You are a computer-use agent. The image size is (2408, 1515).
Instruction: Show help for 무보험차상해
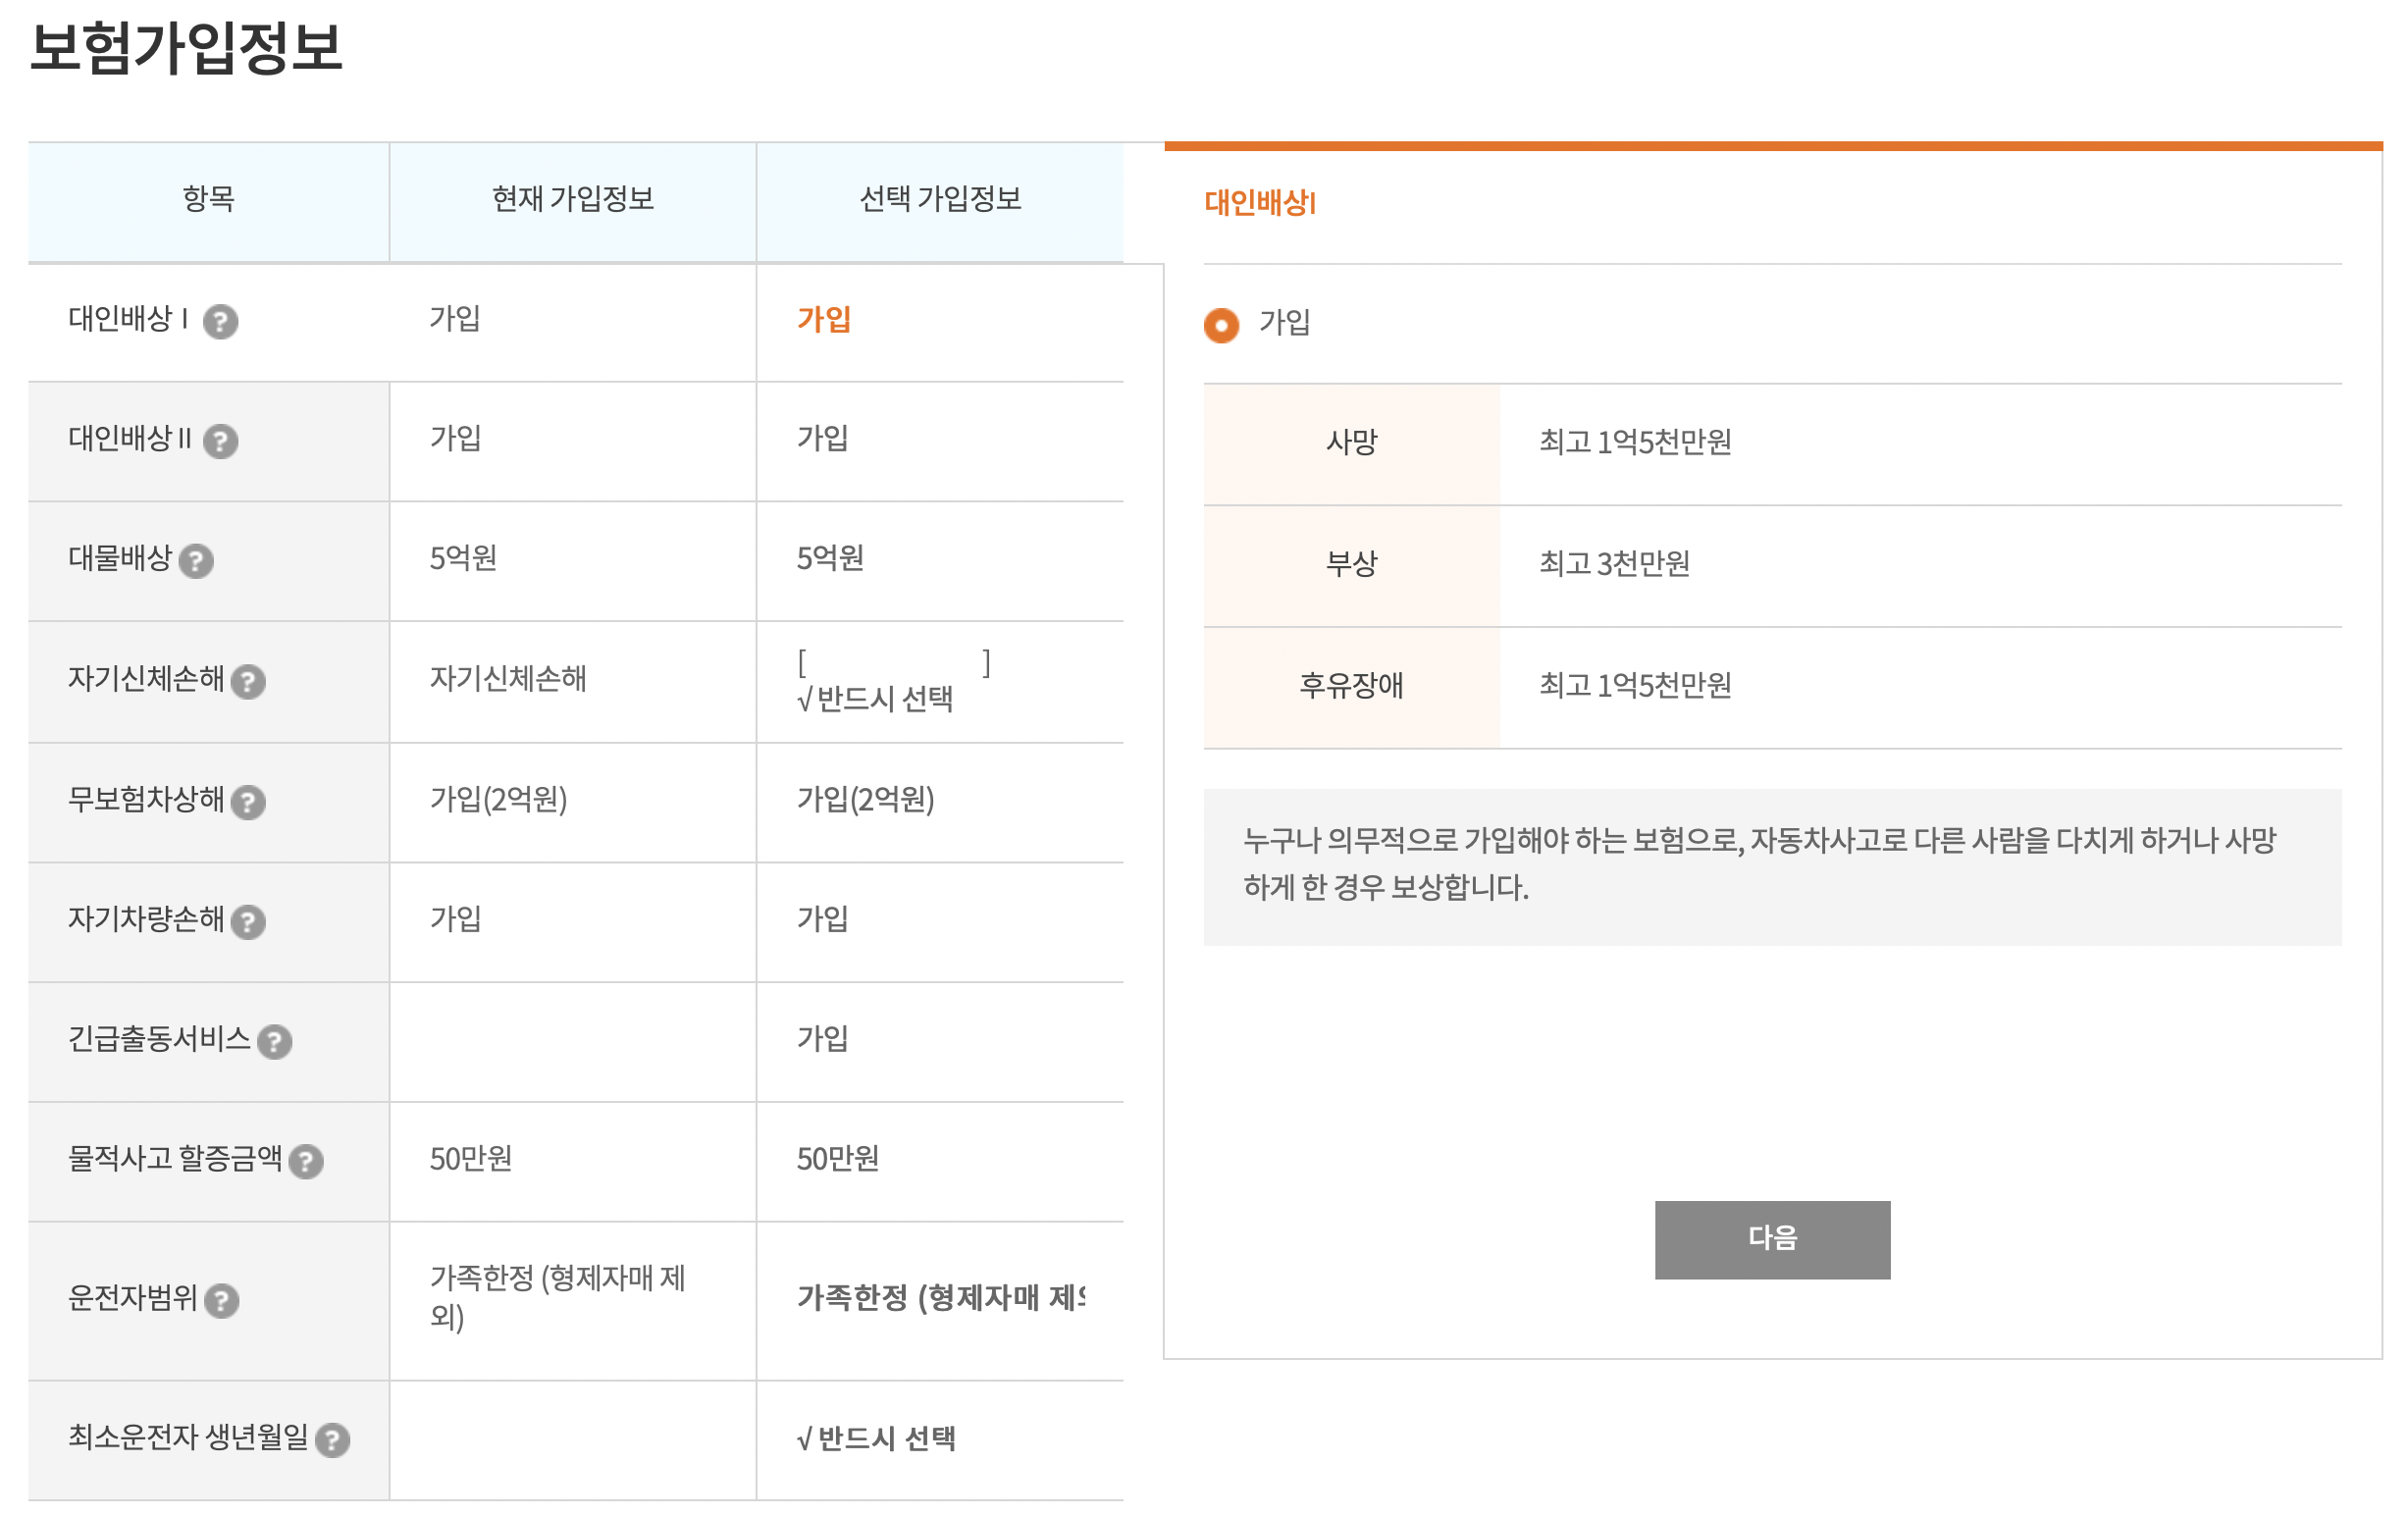tap(248, 802)
